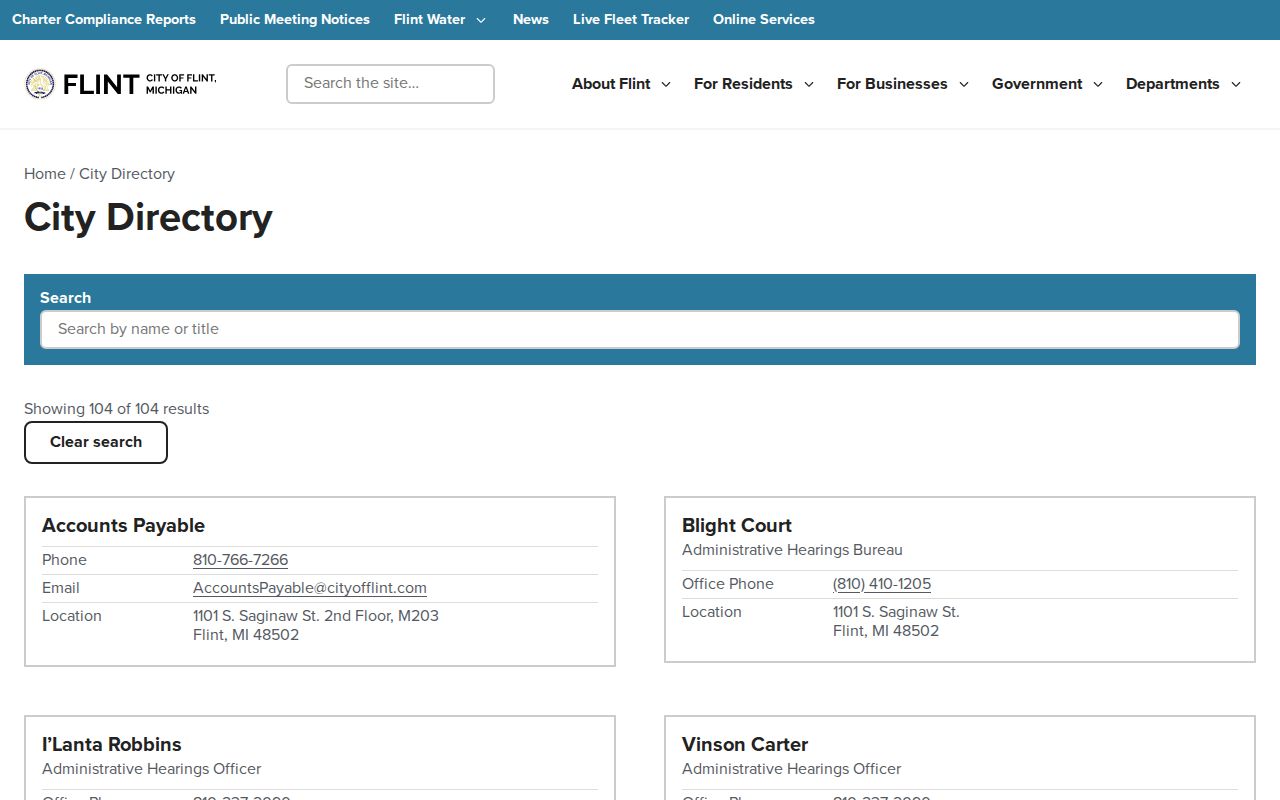This screenshot has height=800, width=1280.
Task: Expand the For Businesses chevron arrow
Action: 964,84
